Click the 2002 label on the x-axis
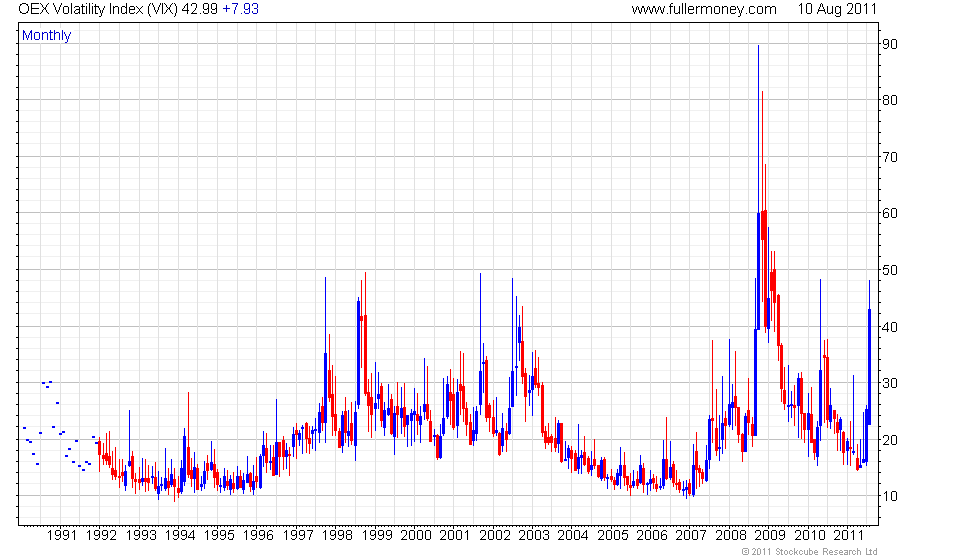The width and height of the screenshot is (960, 560). point(495,536)
